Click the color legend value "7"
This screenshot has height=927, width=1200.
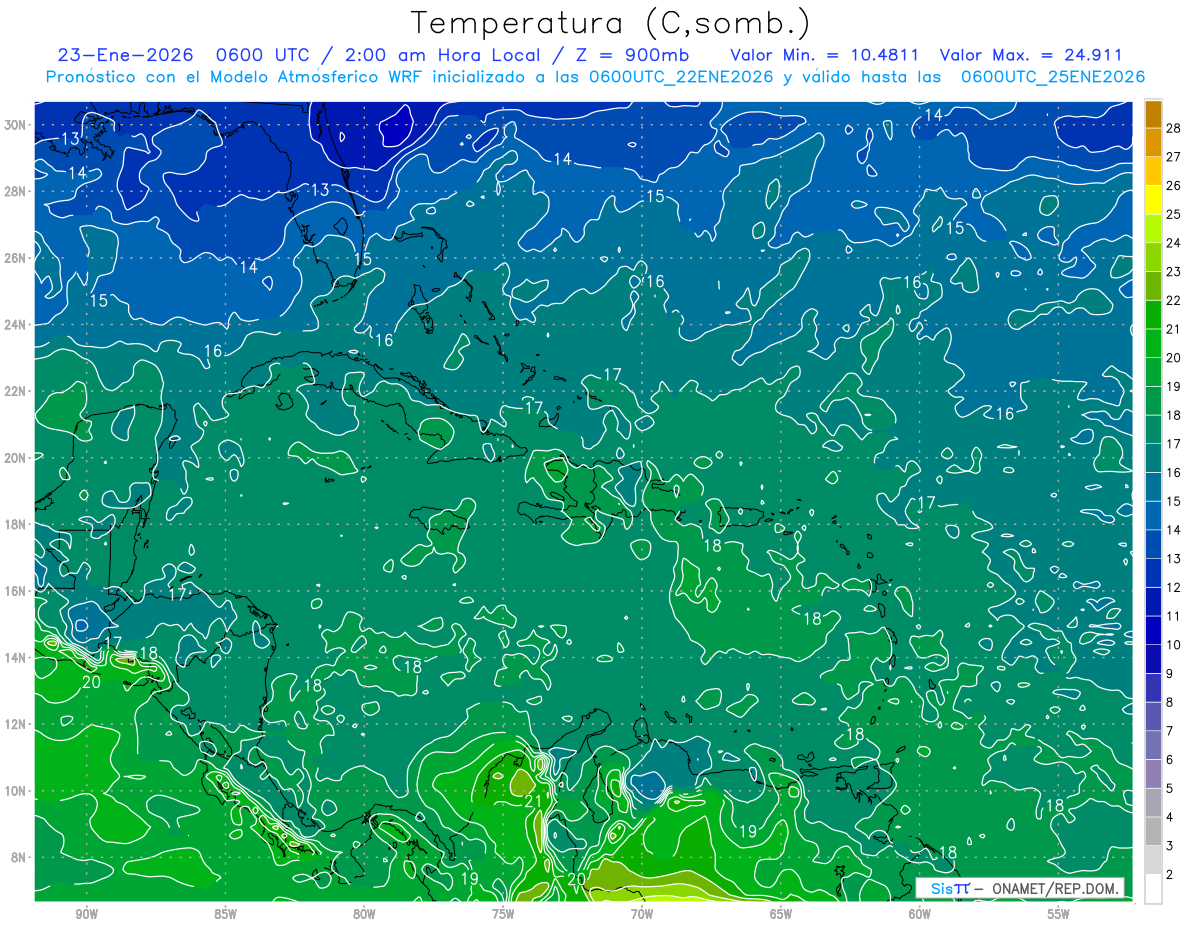point(1170,731)
